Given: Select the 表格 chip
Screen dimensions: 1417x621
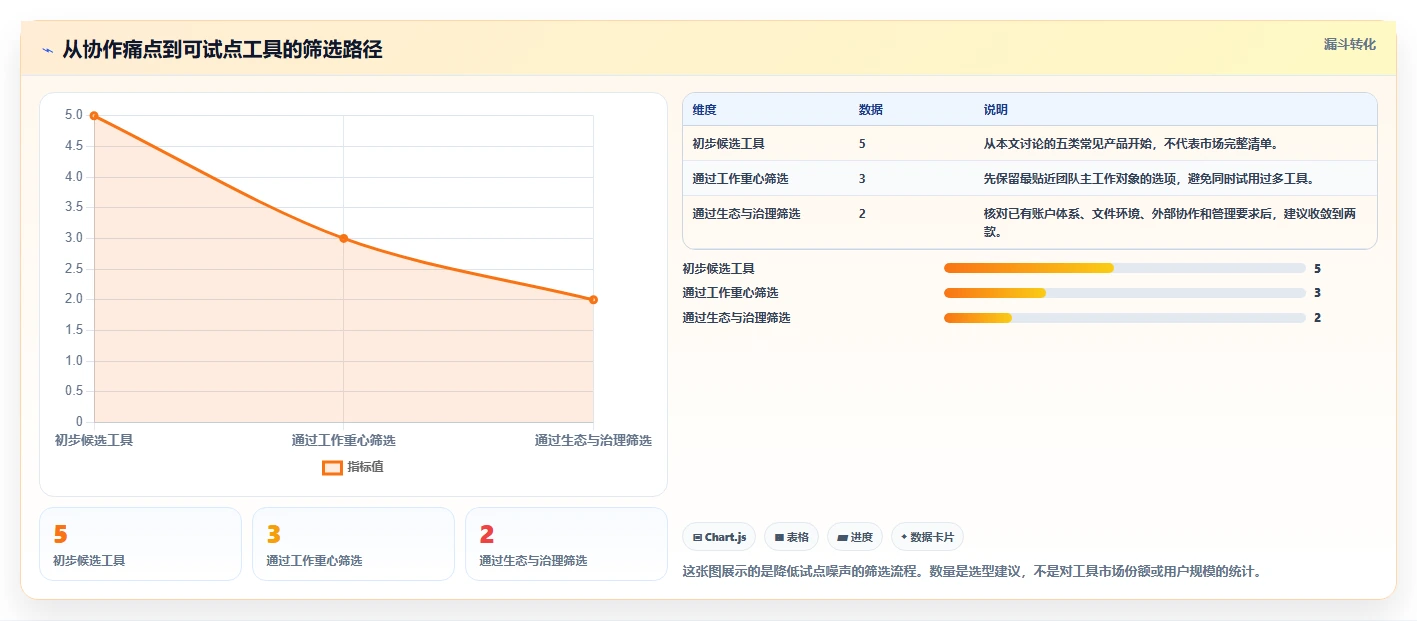Looking at the screenshot, I should [791, 537].
